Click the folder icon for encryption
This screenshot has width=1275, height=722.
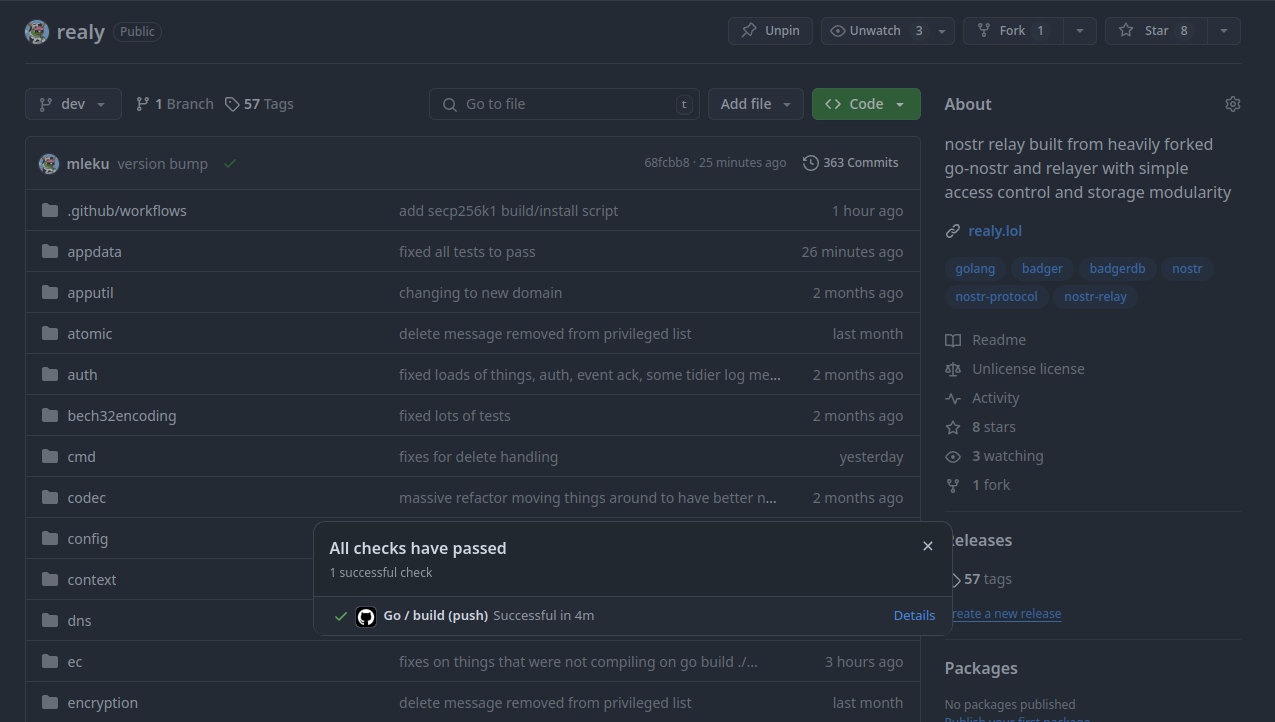click(x=50, y=703)
